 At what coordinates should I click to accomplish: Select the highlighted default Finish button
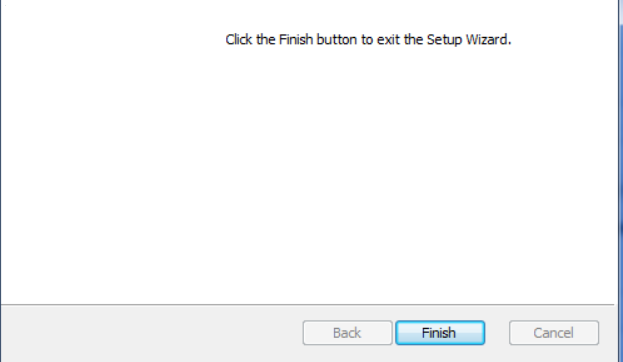440,333
